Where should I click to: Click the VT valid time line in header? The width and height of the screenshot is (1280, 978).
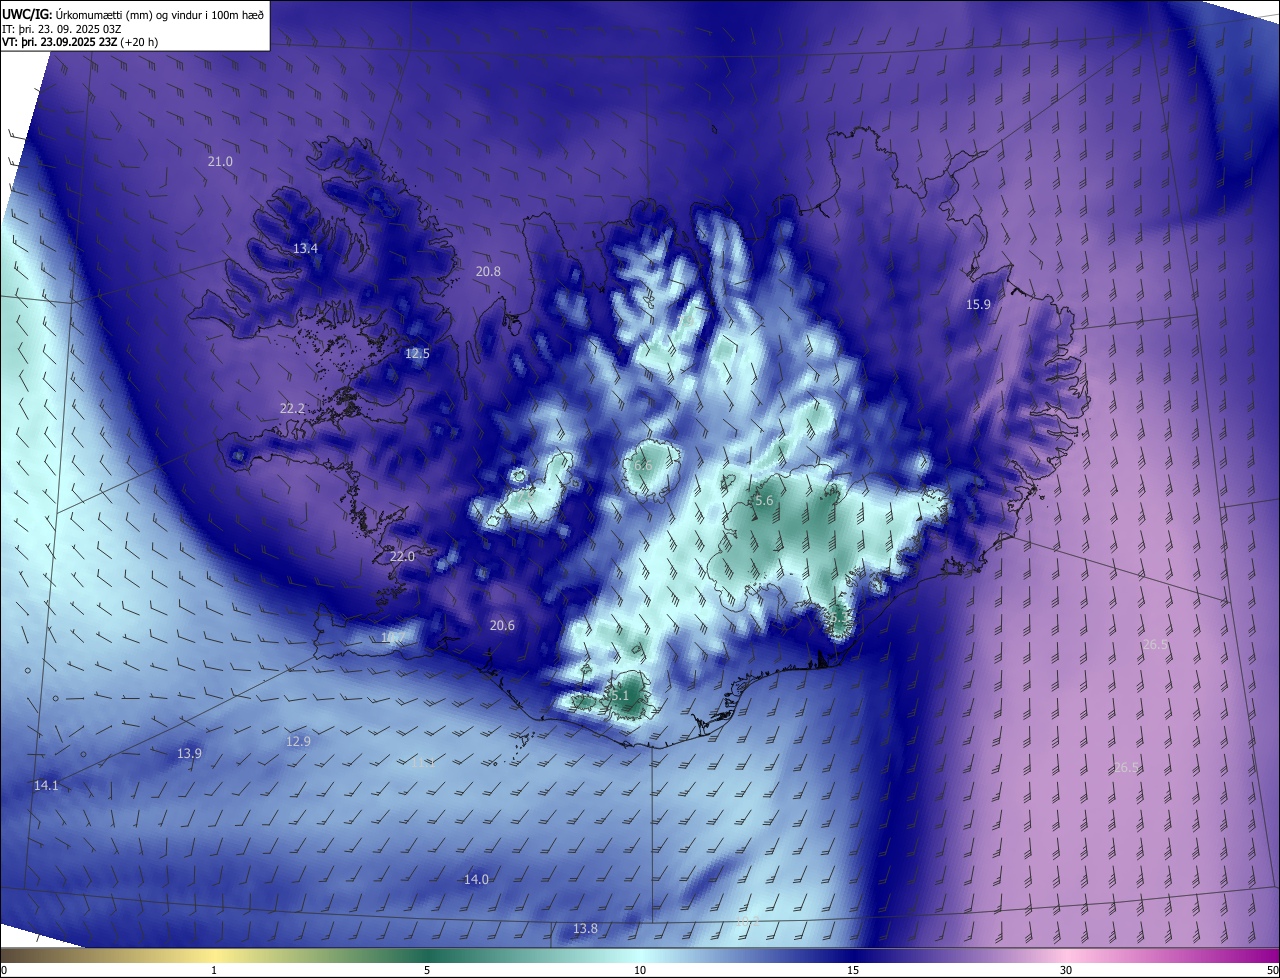pos(80,42)
